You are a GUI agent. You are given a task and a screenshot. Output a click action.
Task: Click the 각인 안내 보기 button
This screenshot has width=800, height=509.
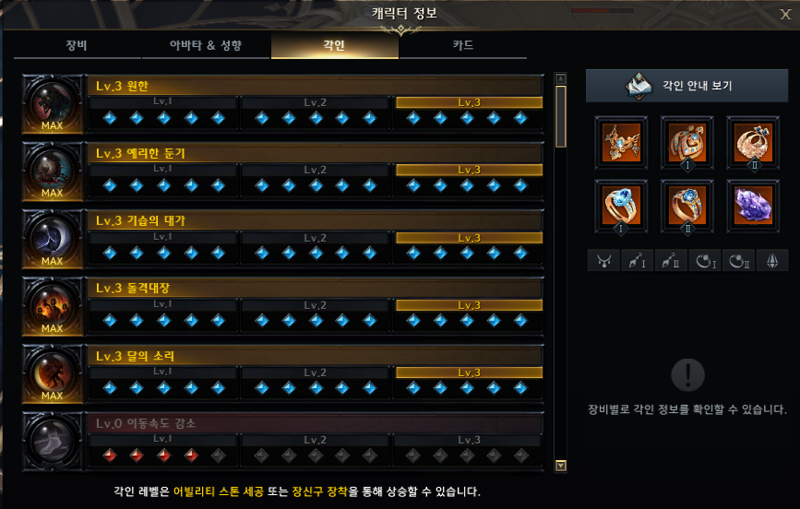pyautogui.click(x=687, y=86)
